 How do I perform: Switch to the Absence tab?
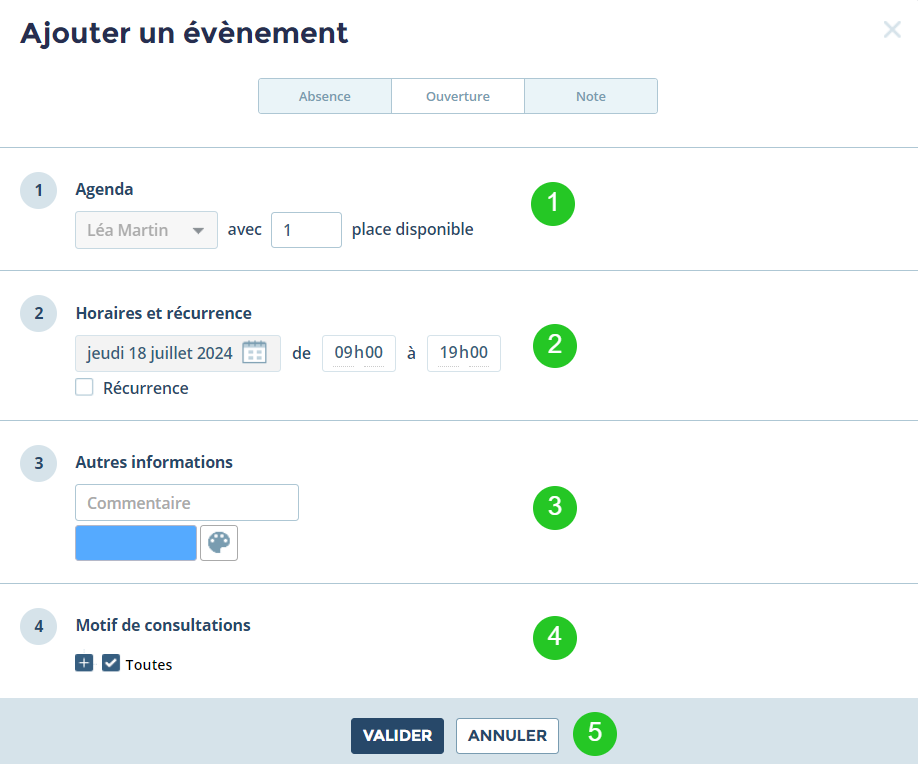[x=325, y=96]
